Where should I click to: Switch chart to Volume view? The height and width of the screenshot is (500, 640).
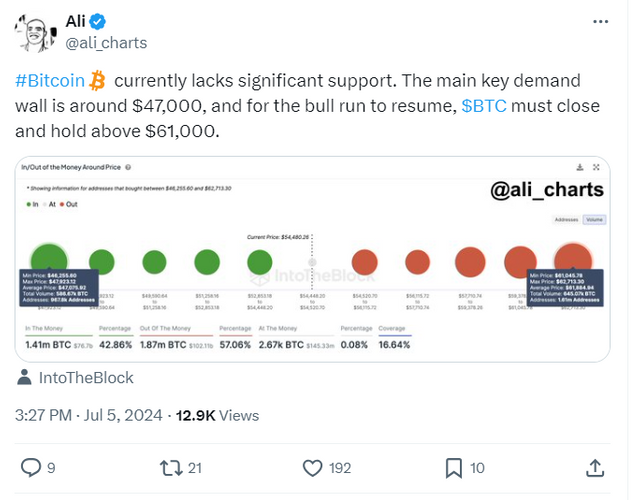coord(593,217)
